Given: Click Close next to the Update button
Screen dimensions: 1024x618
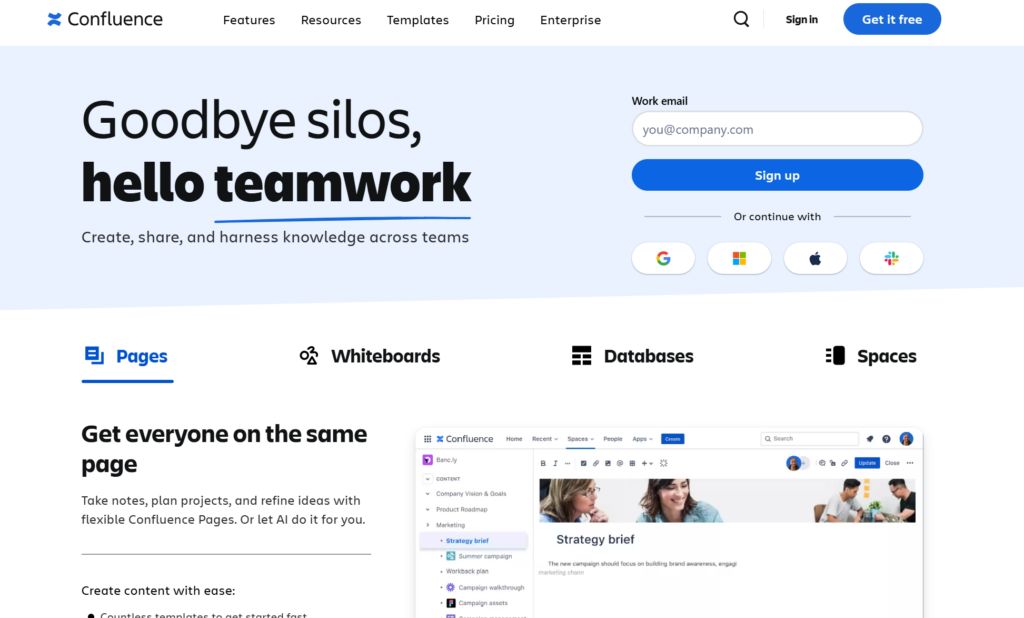Looking at the screenshot, I should tap(892, 463).
